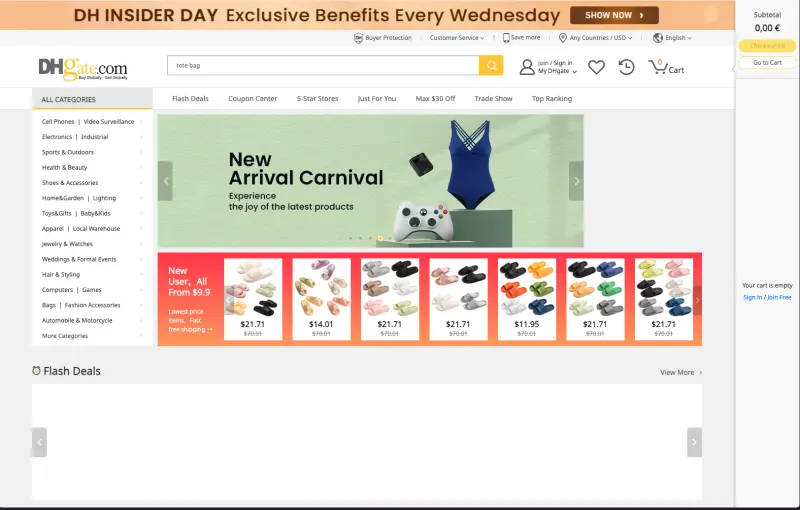Click Local Warehouse category link
Image resolution: width=800 pixels, height=510 pixels.
coord(96,229)
